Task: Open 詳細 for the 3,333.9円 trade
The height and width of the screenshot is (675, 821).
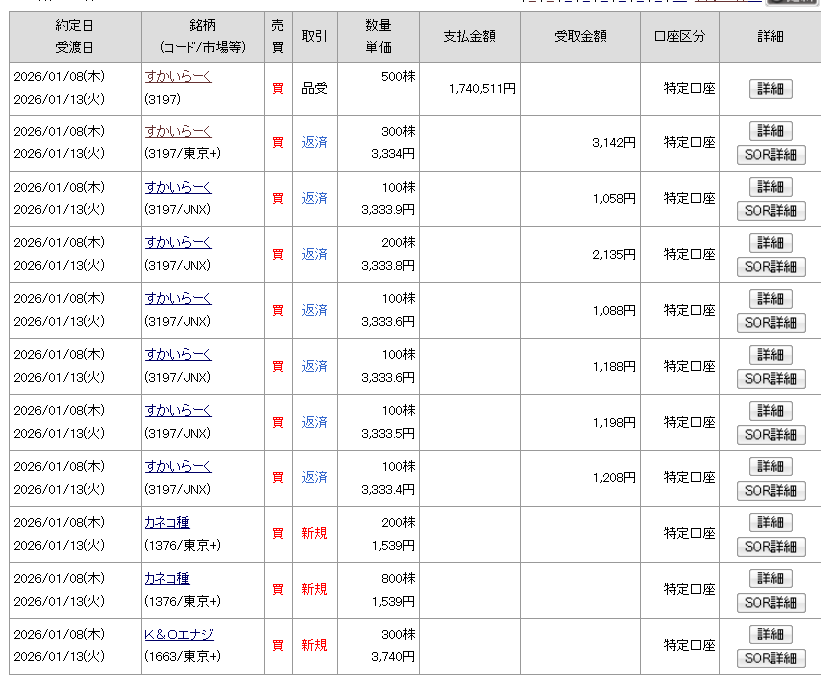Action: 770,187
